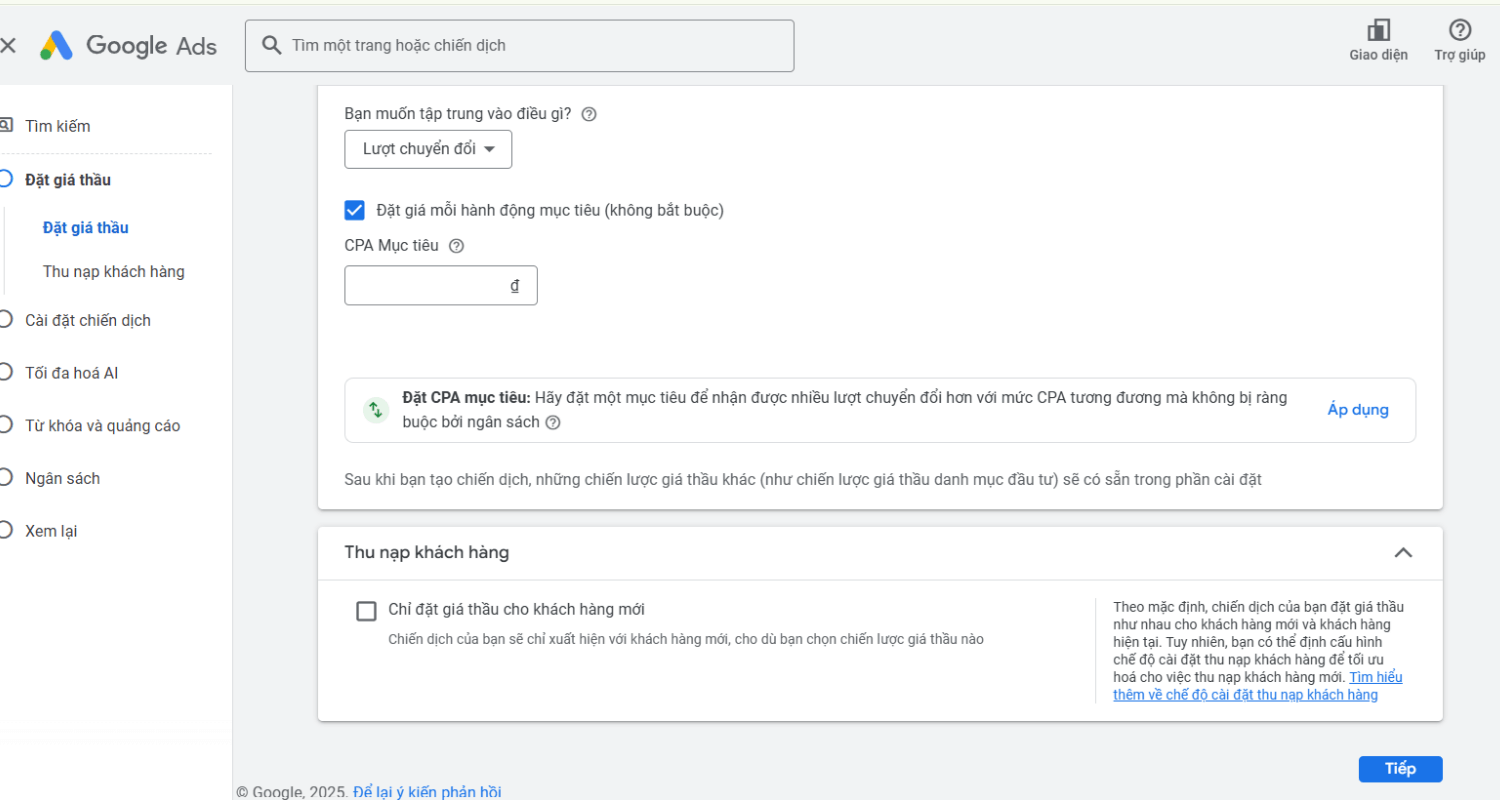Open the Trợ giúp help icon

tap(1459, 31)
